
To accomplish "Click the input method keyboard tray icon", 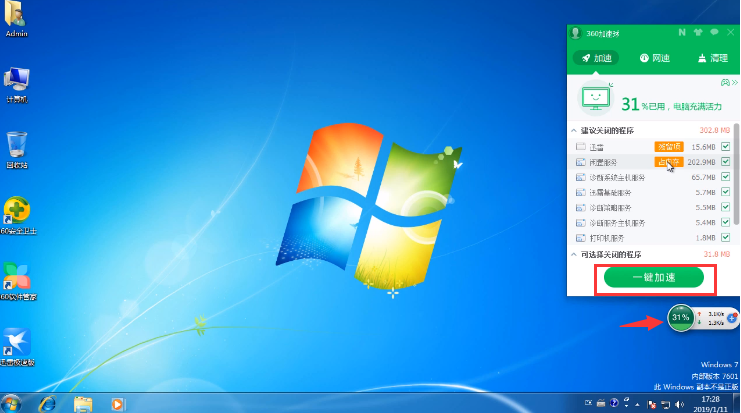I will (601, 403).
